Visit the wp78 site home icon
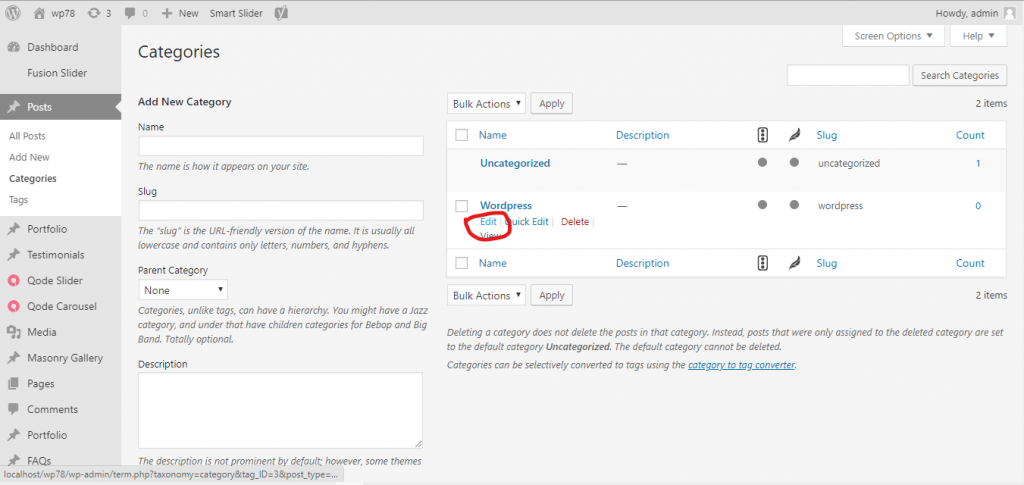 coord(40,12)
